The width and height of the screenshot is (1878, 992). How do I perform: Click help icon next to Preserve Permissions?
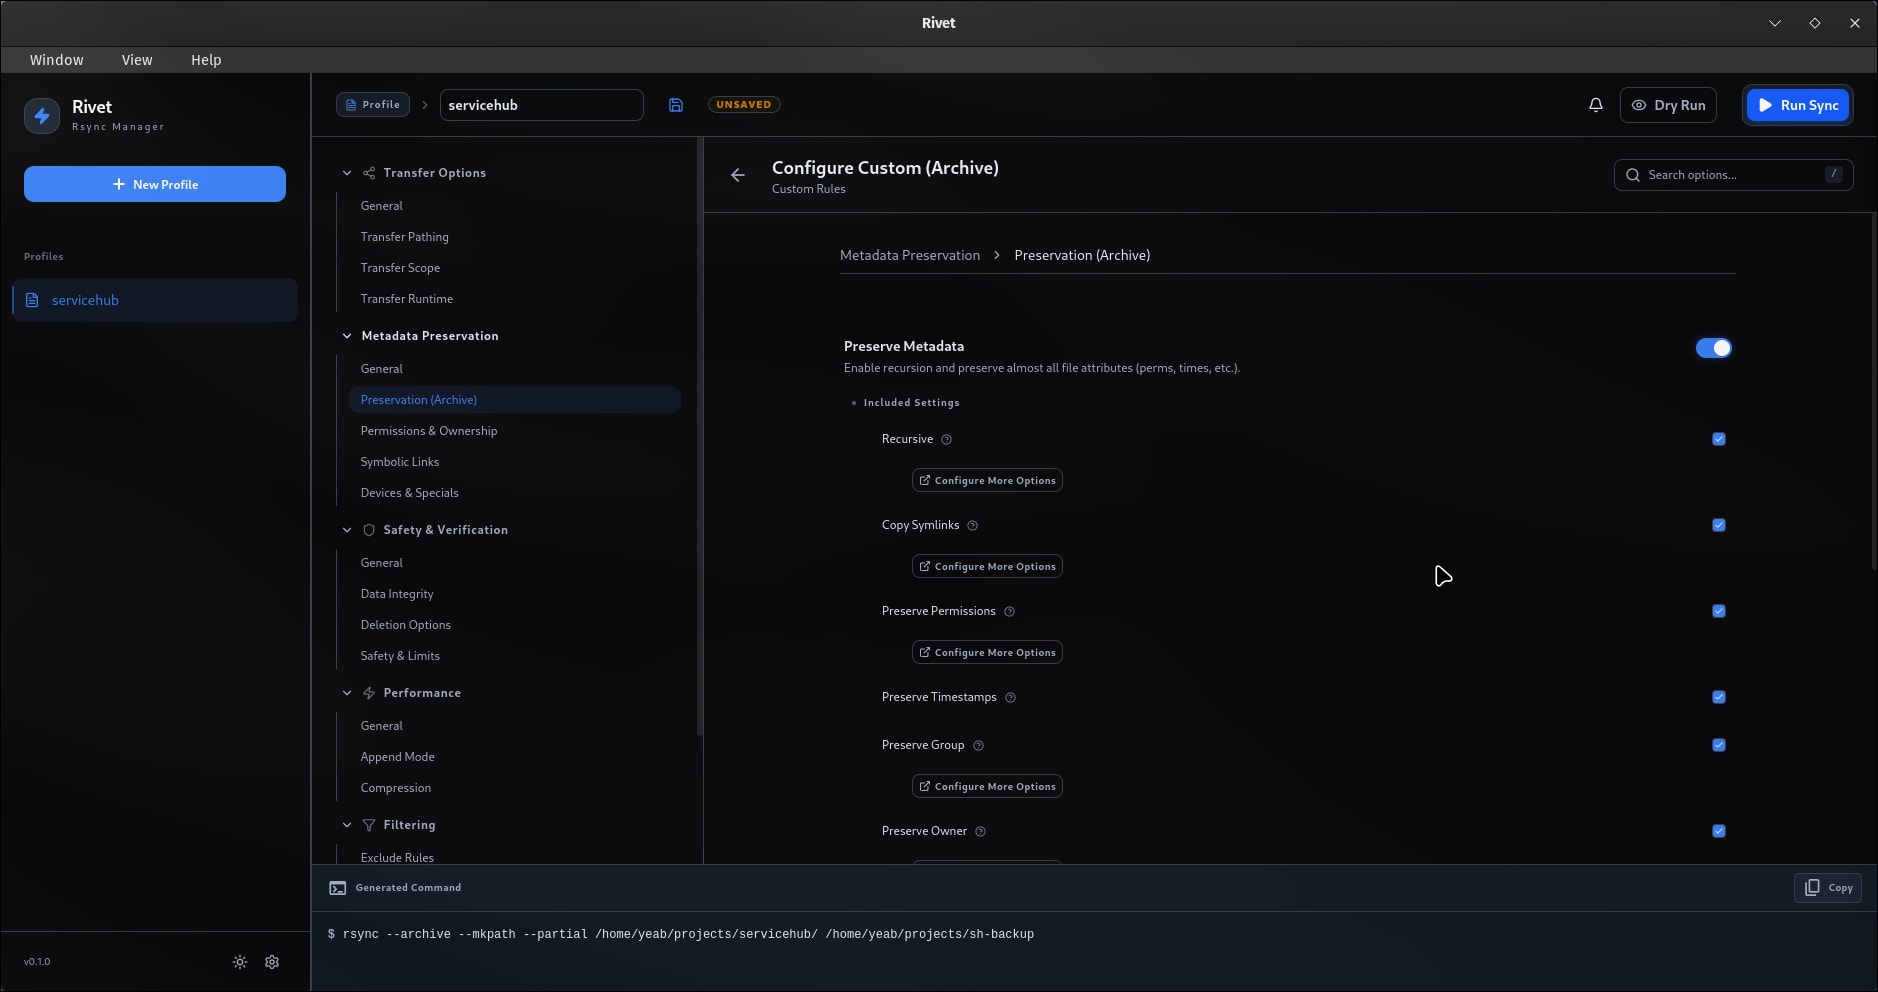click(1010, 612)
